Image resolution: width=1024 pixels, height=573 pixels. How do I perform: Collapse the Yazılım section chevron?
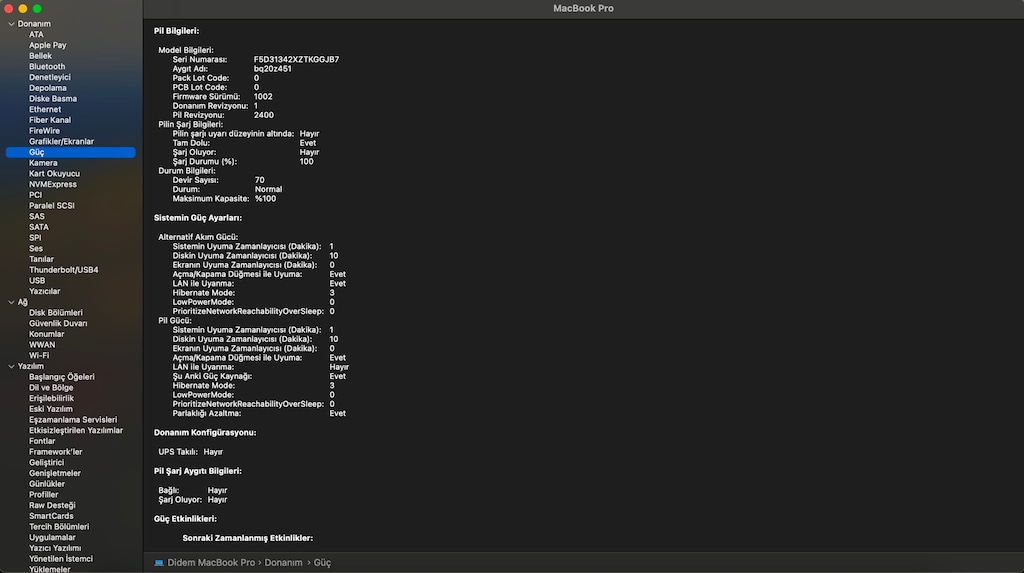[11, 367]
